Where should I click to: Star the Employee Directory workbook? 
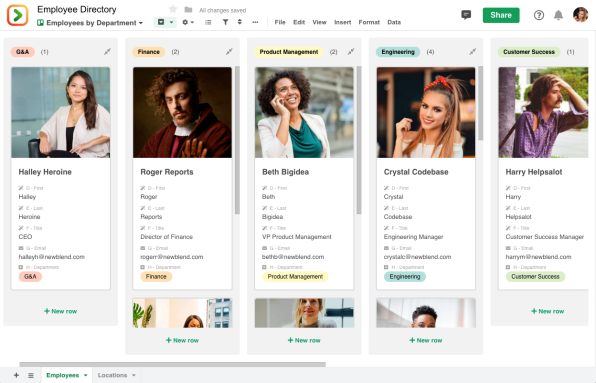coord(173,9)
